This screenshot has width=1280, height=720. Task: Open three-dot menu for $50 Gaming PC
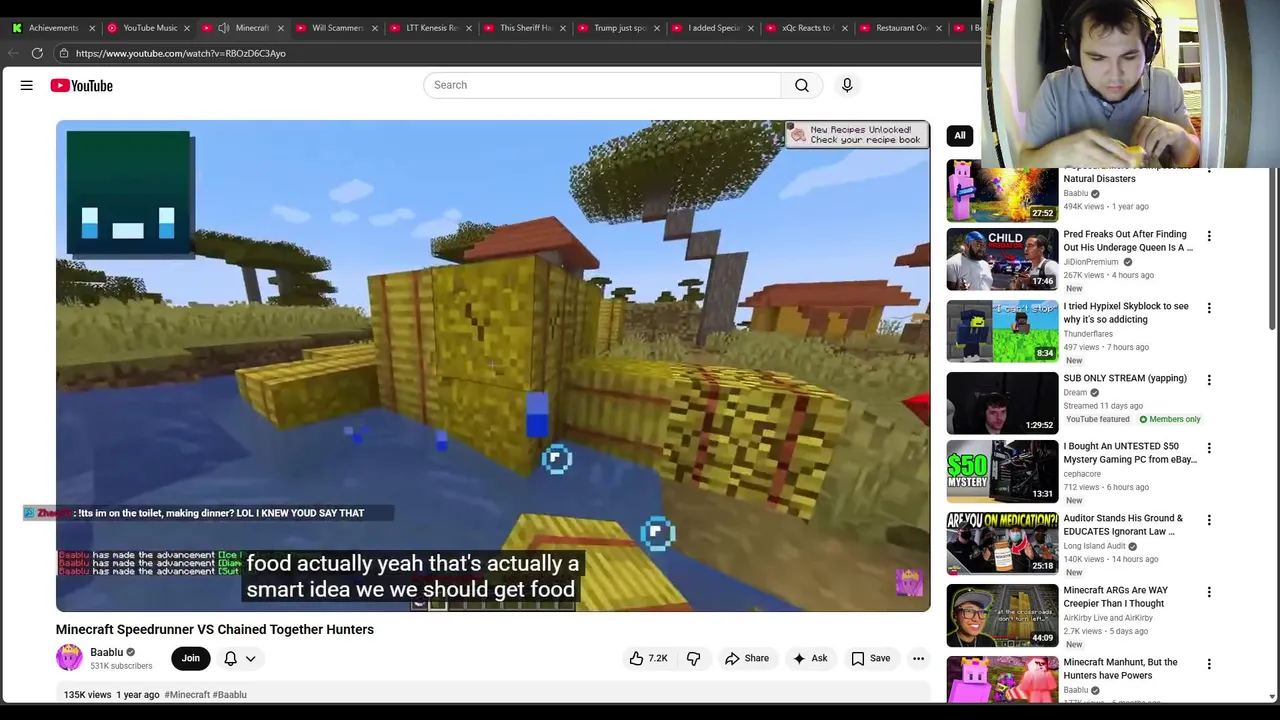click(1209, 448)
